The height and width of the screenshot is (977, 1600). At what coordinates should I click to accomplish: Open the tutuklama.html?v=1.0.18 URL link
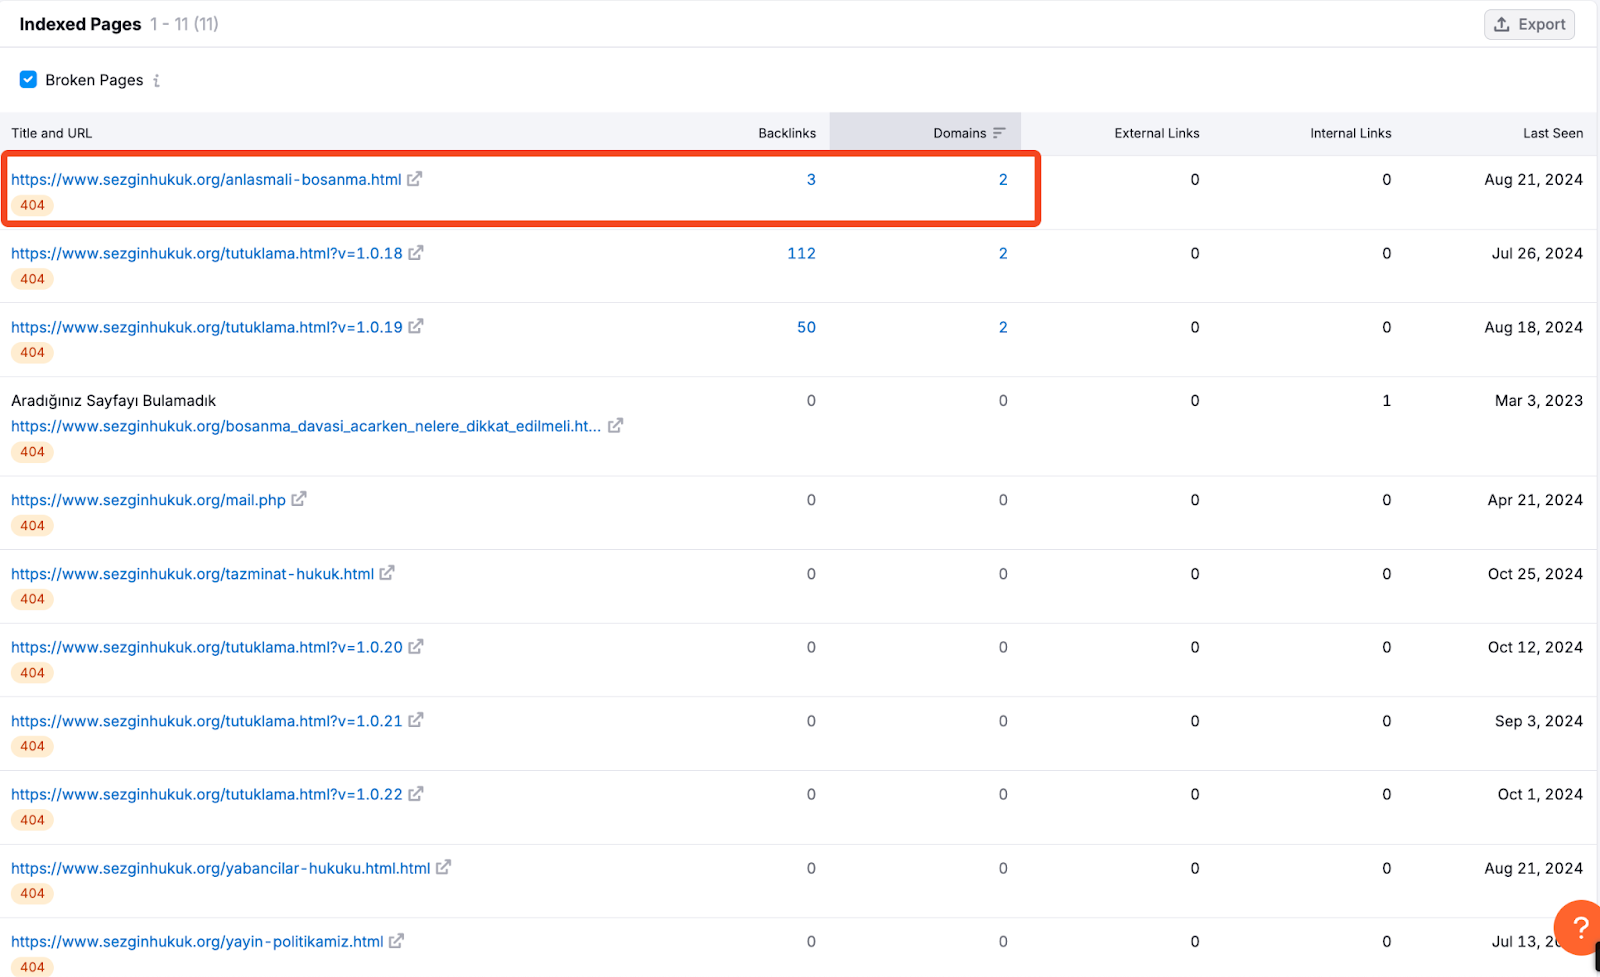coord(207,253)
